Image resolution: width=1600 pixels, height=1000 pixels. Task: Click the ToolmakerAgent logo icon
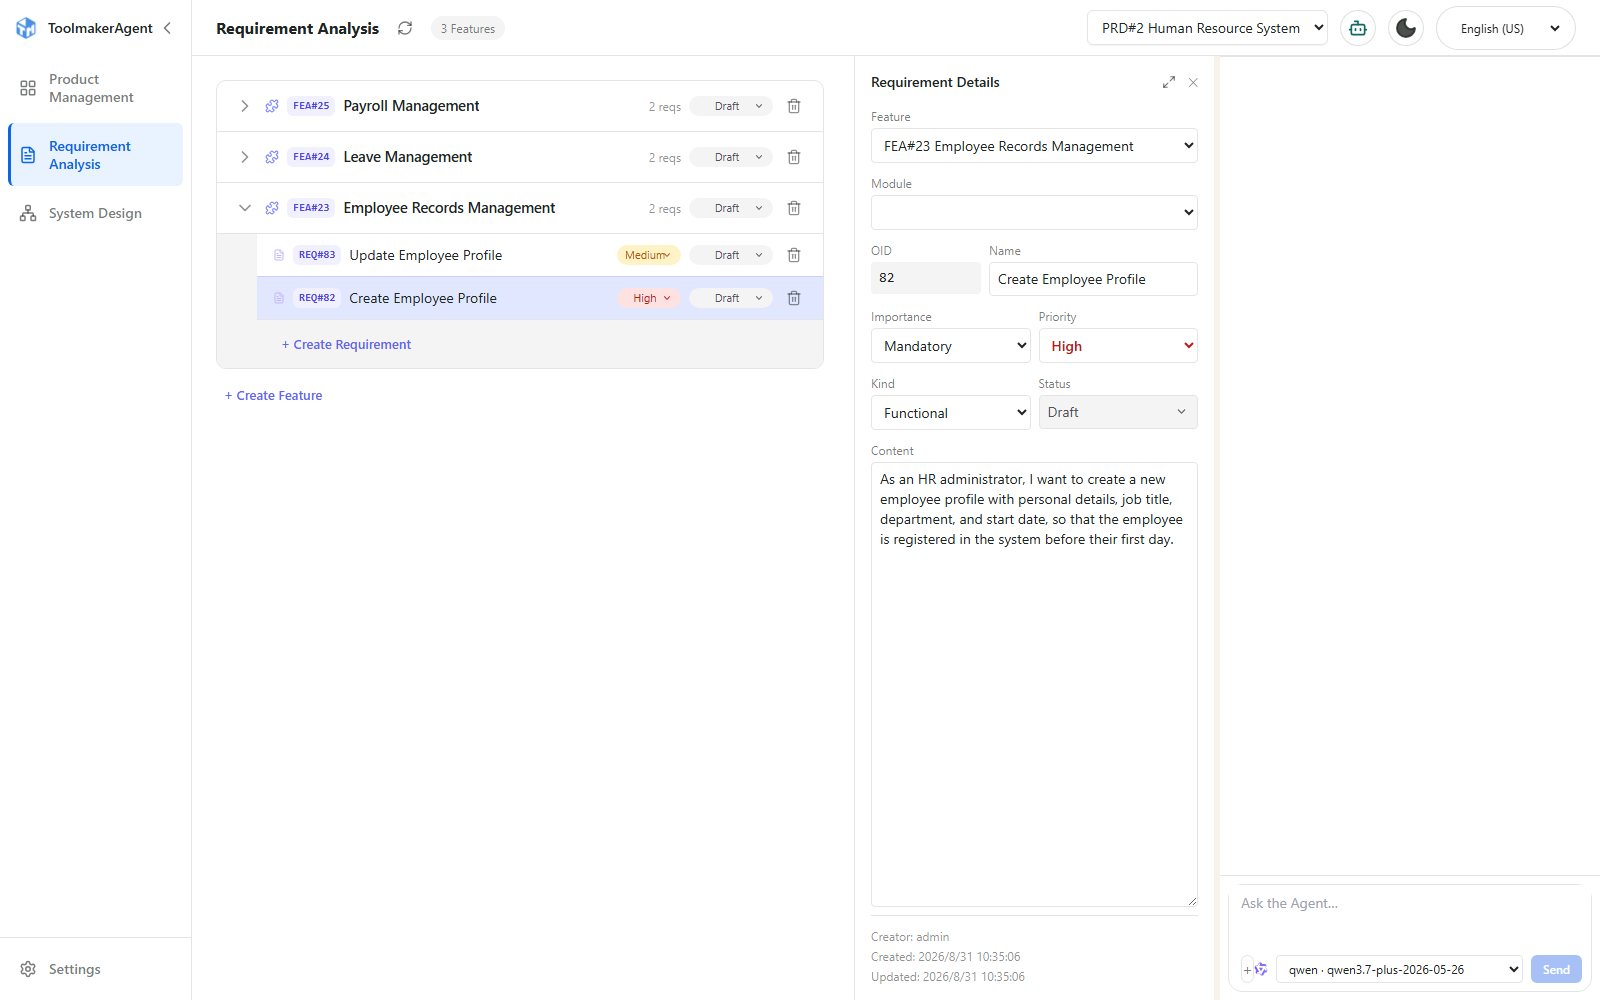point(26,28)
